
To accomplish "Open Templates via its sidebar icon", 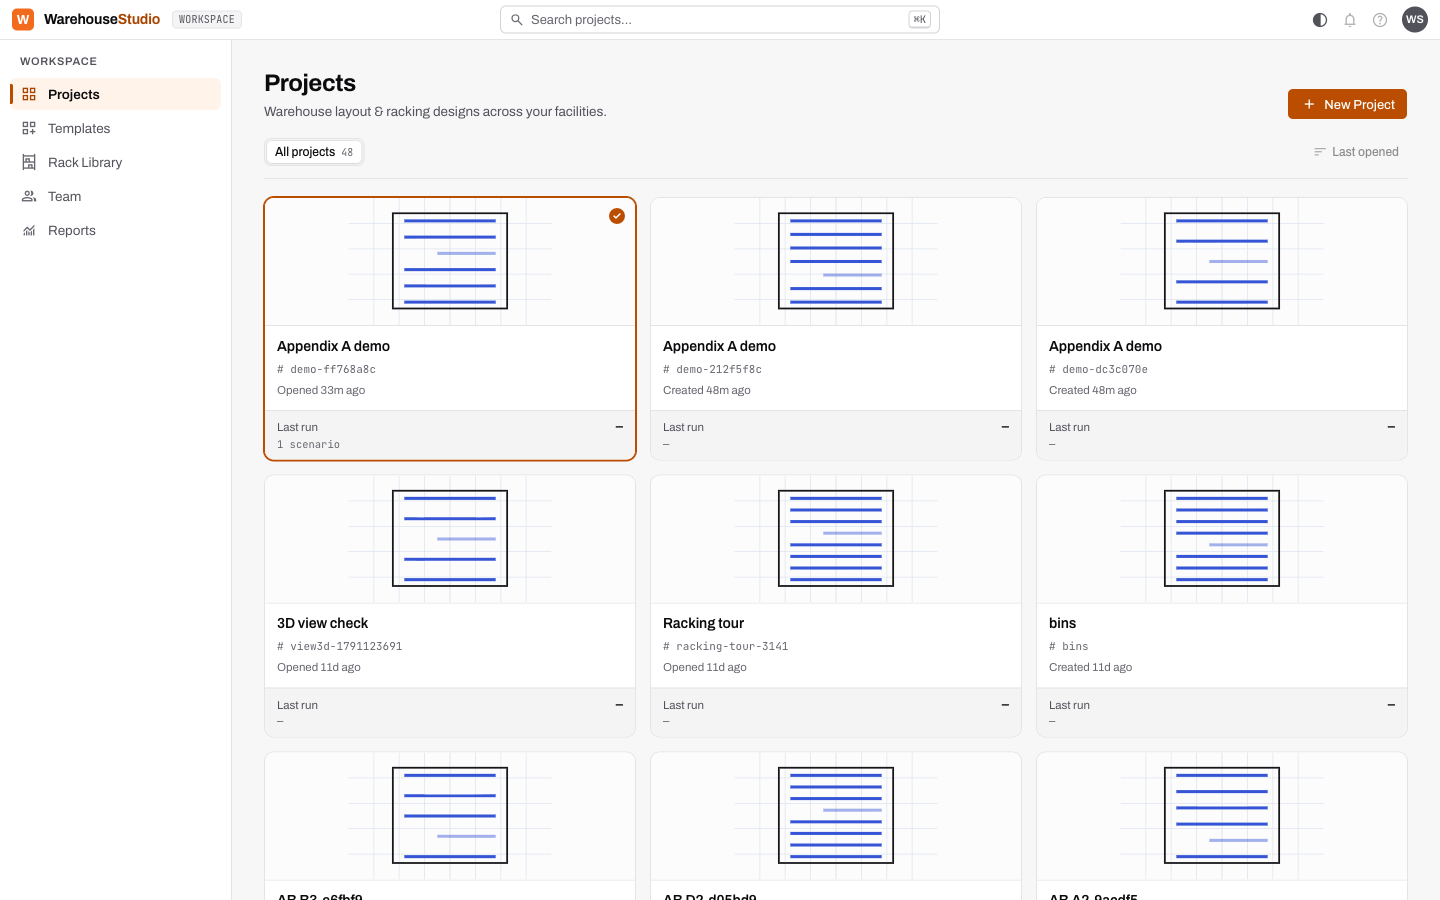I will click(29, 128).
